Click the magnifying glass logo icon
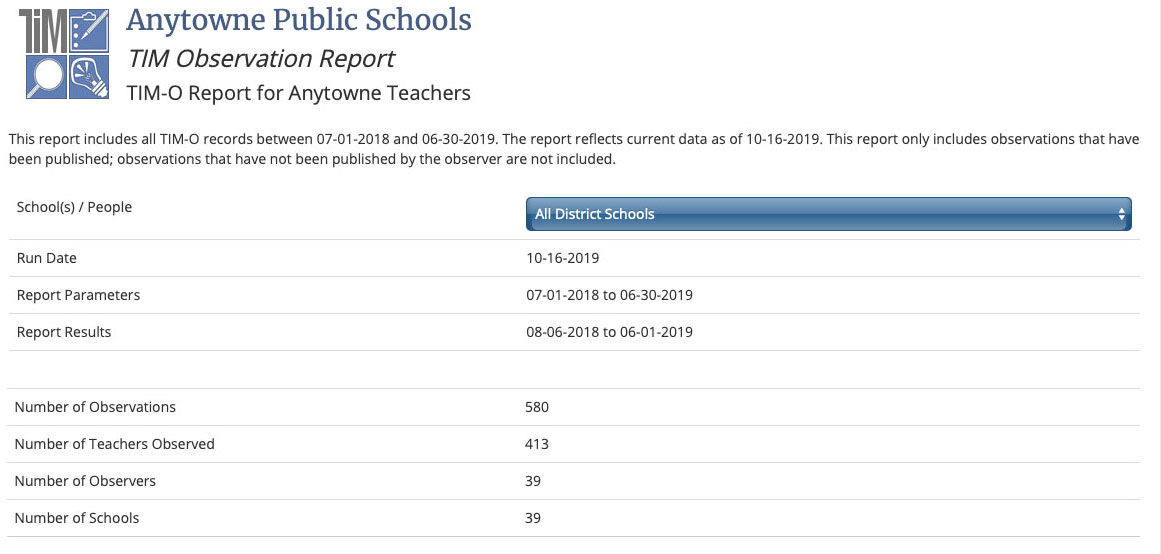Image resolution: width=1161 pixels, height=554 pixels. [45, 77]
